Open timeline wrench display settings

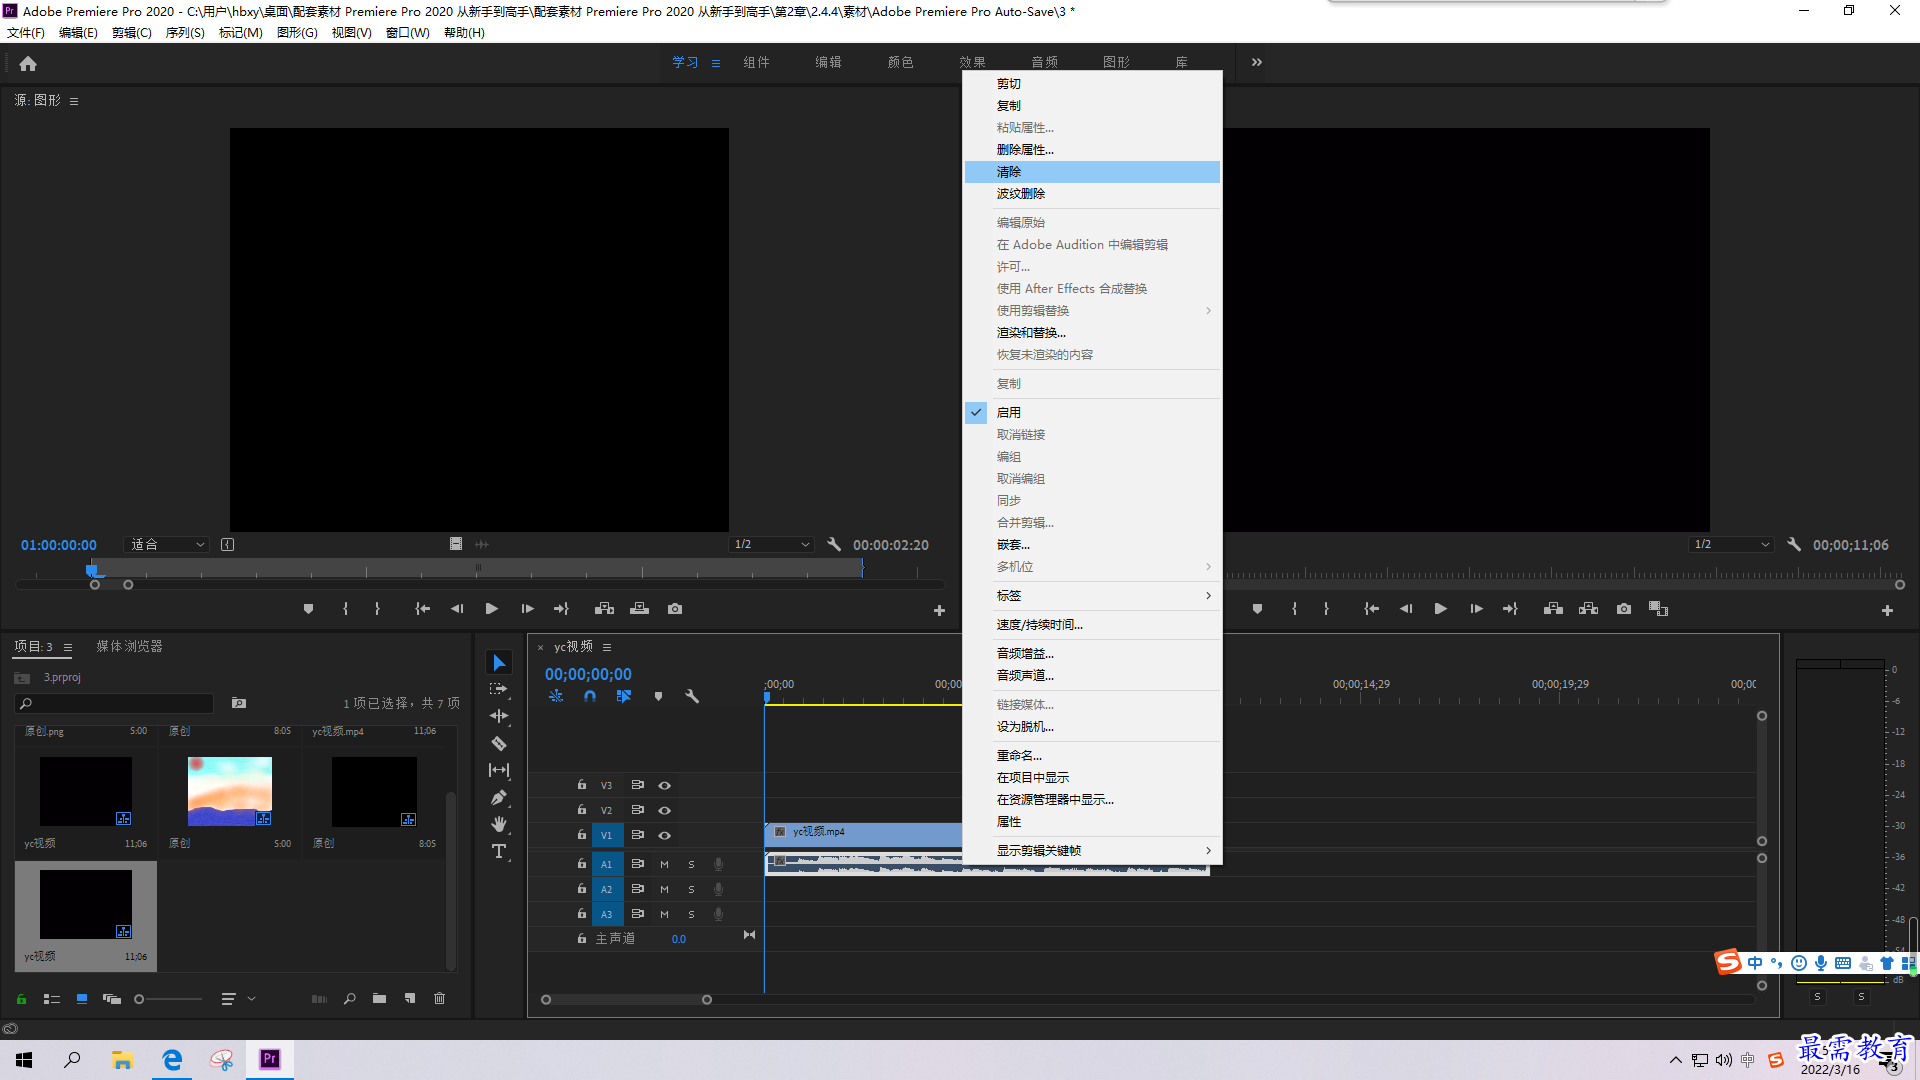tap(692, 696)
